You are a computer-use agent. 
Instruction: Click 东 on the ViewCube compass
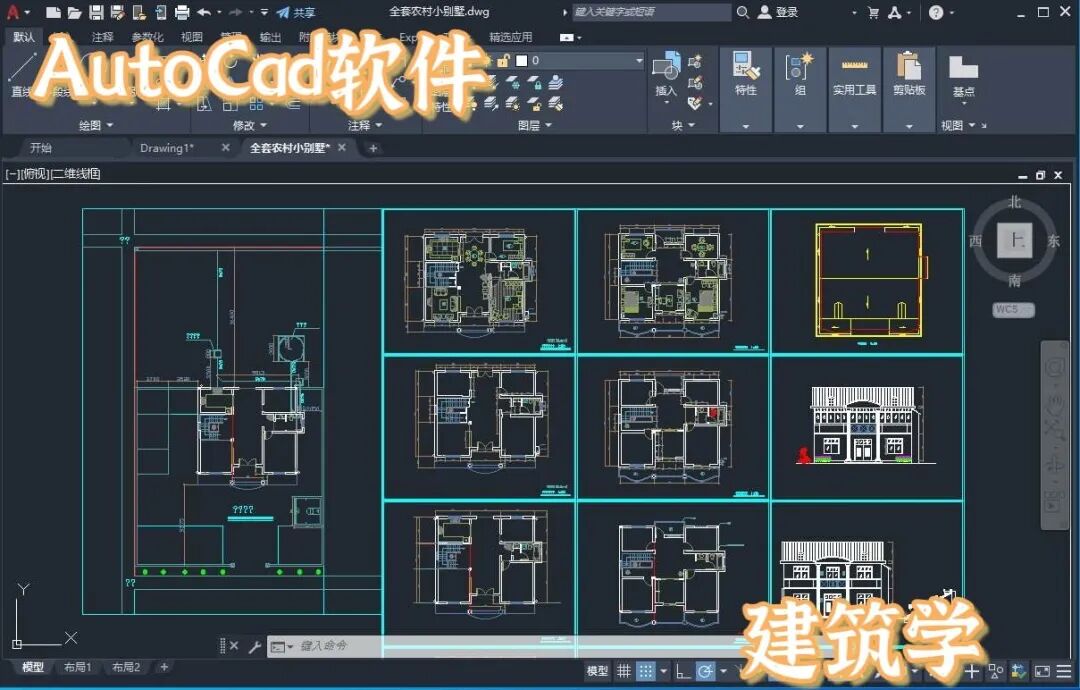tap(1054, 241)
